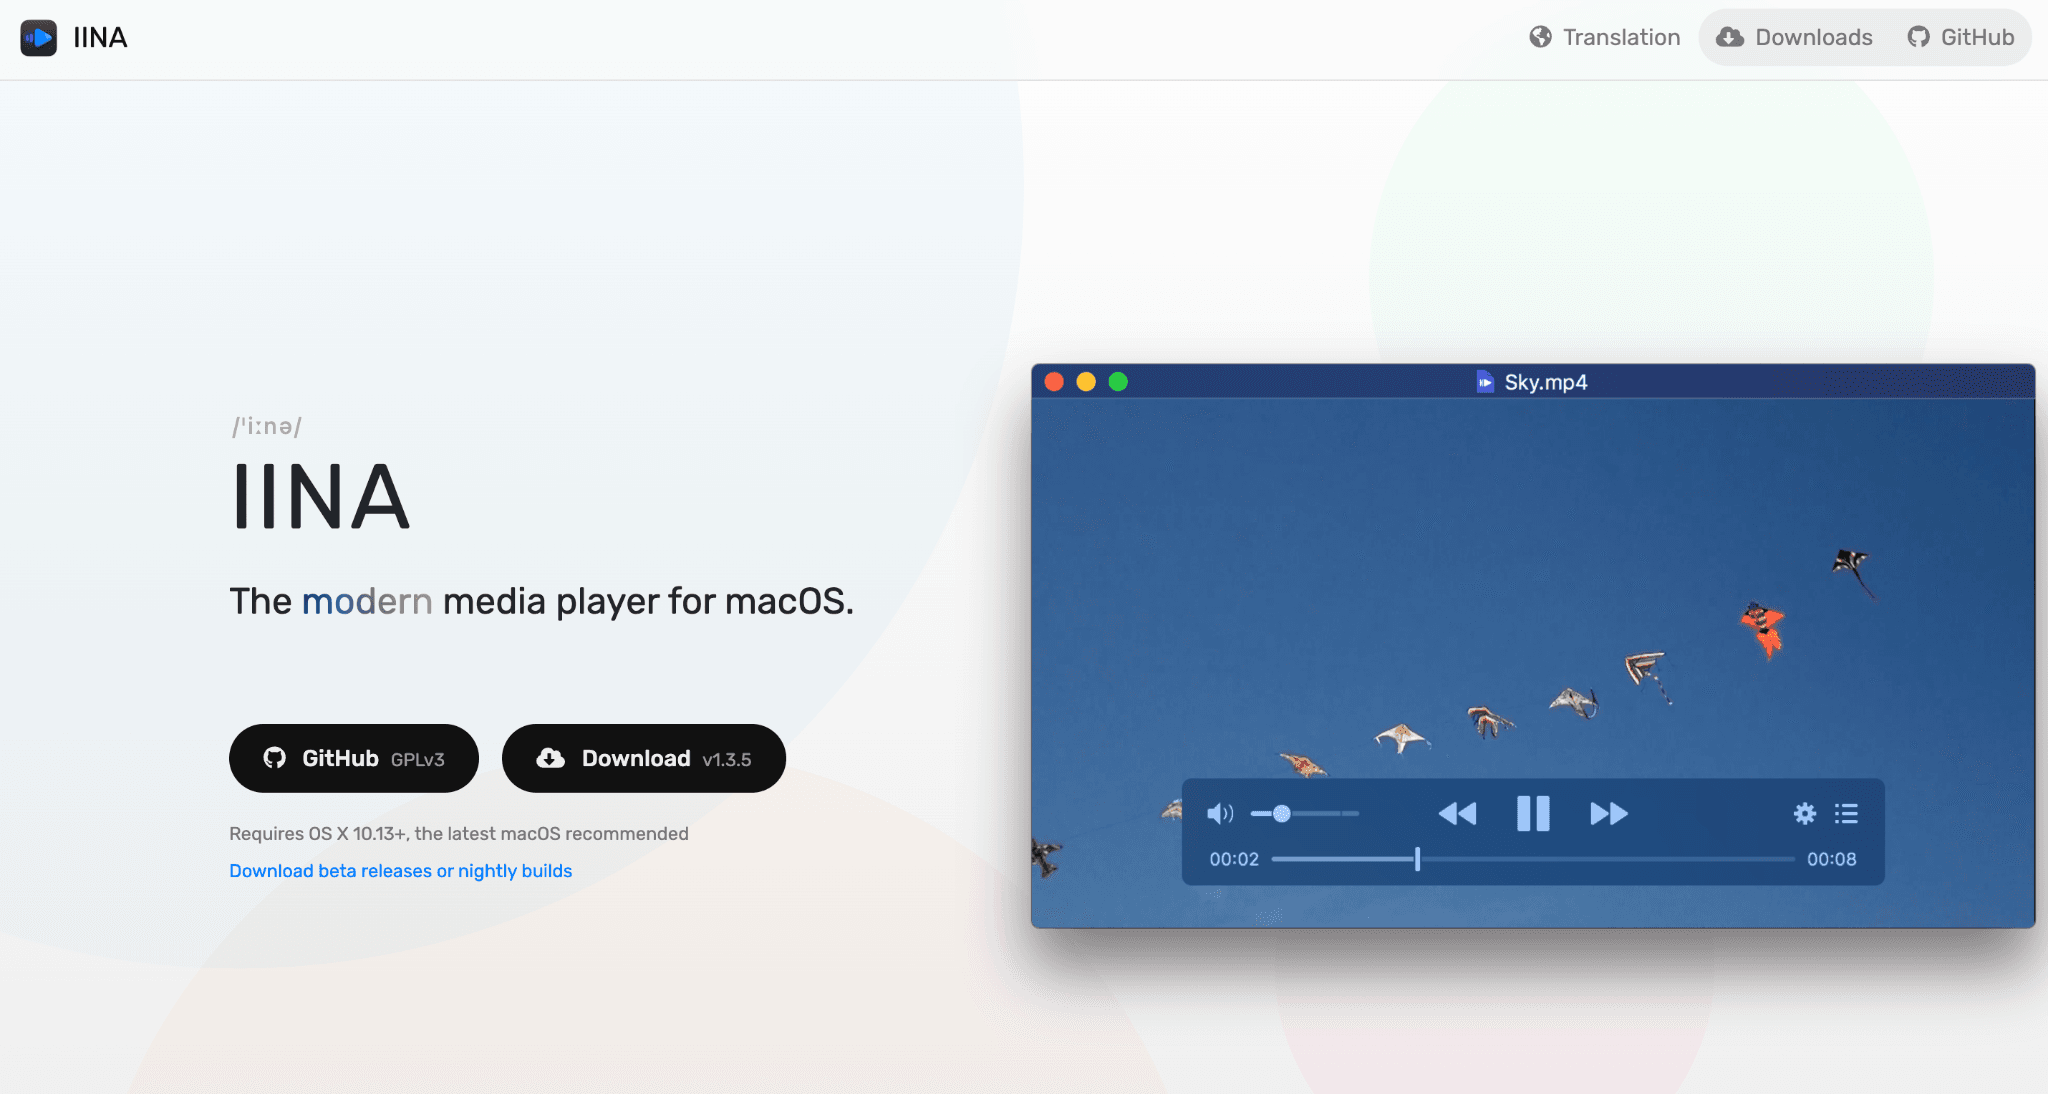Open the Downloads menu item

1813,37
